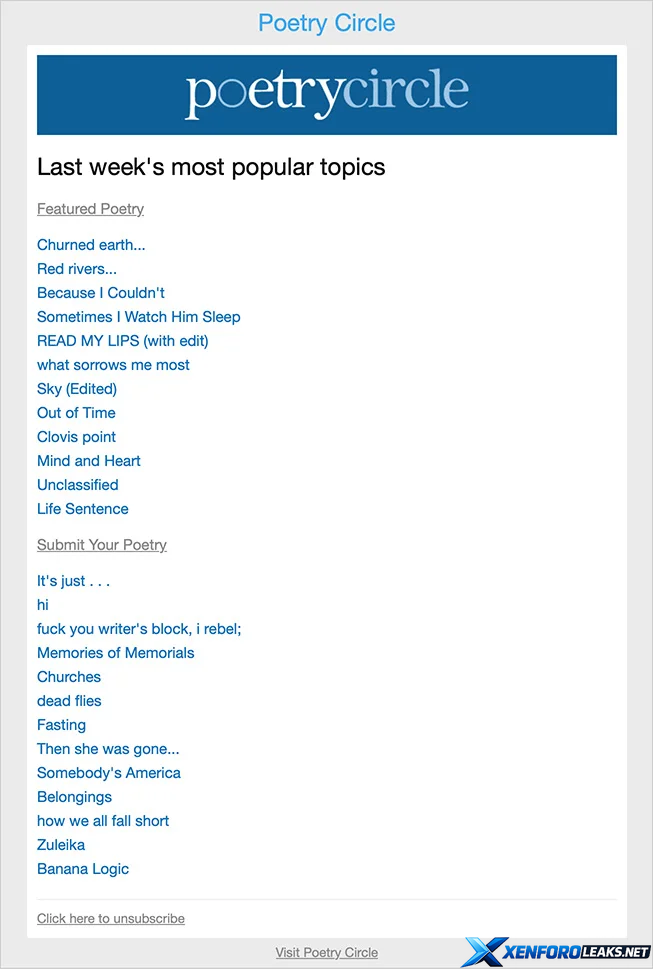The height and width of the screenshot is (969, 653).
Task: Open 'Then she was gone...' topic
Action: (108, 749)
